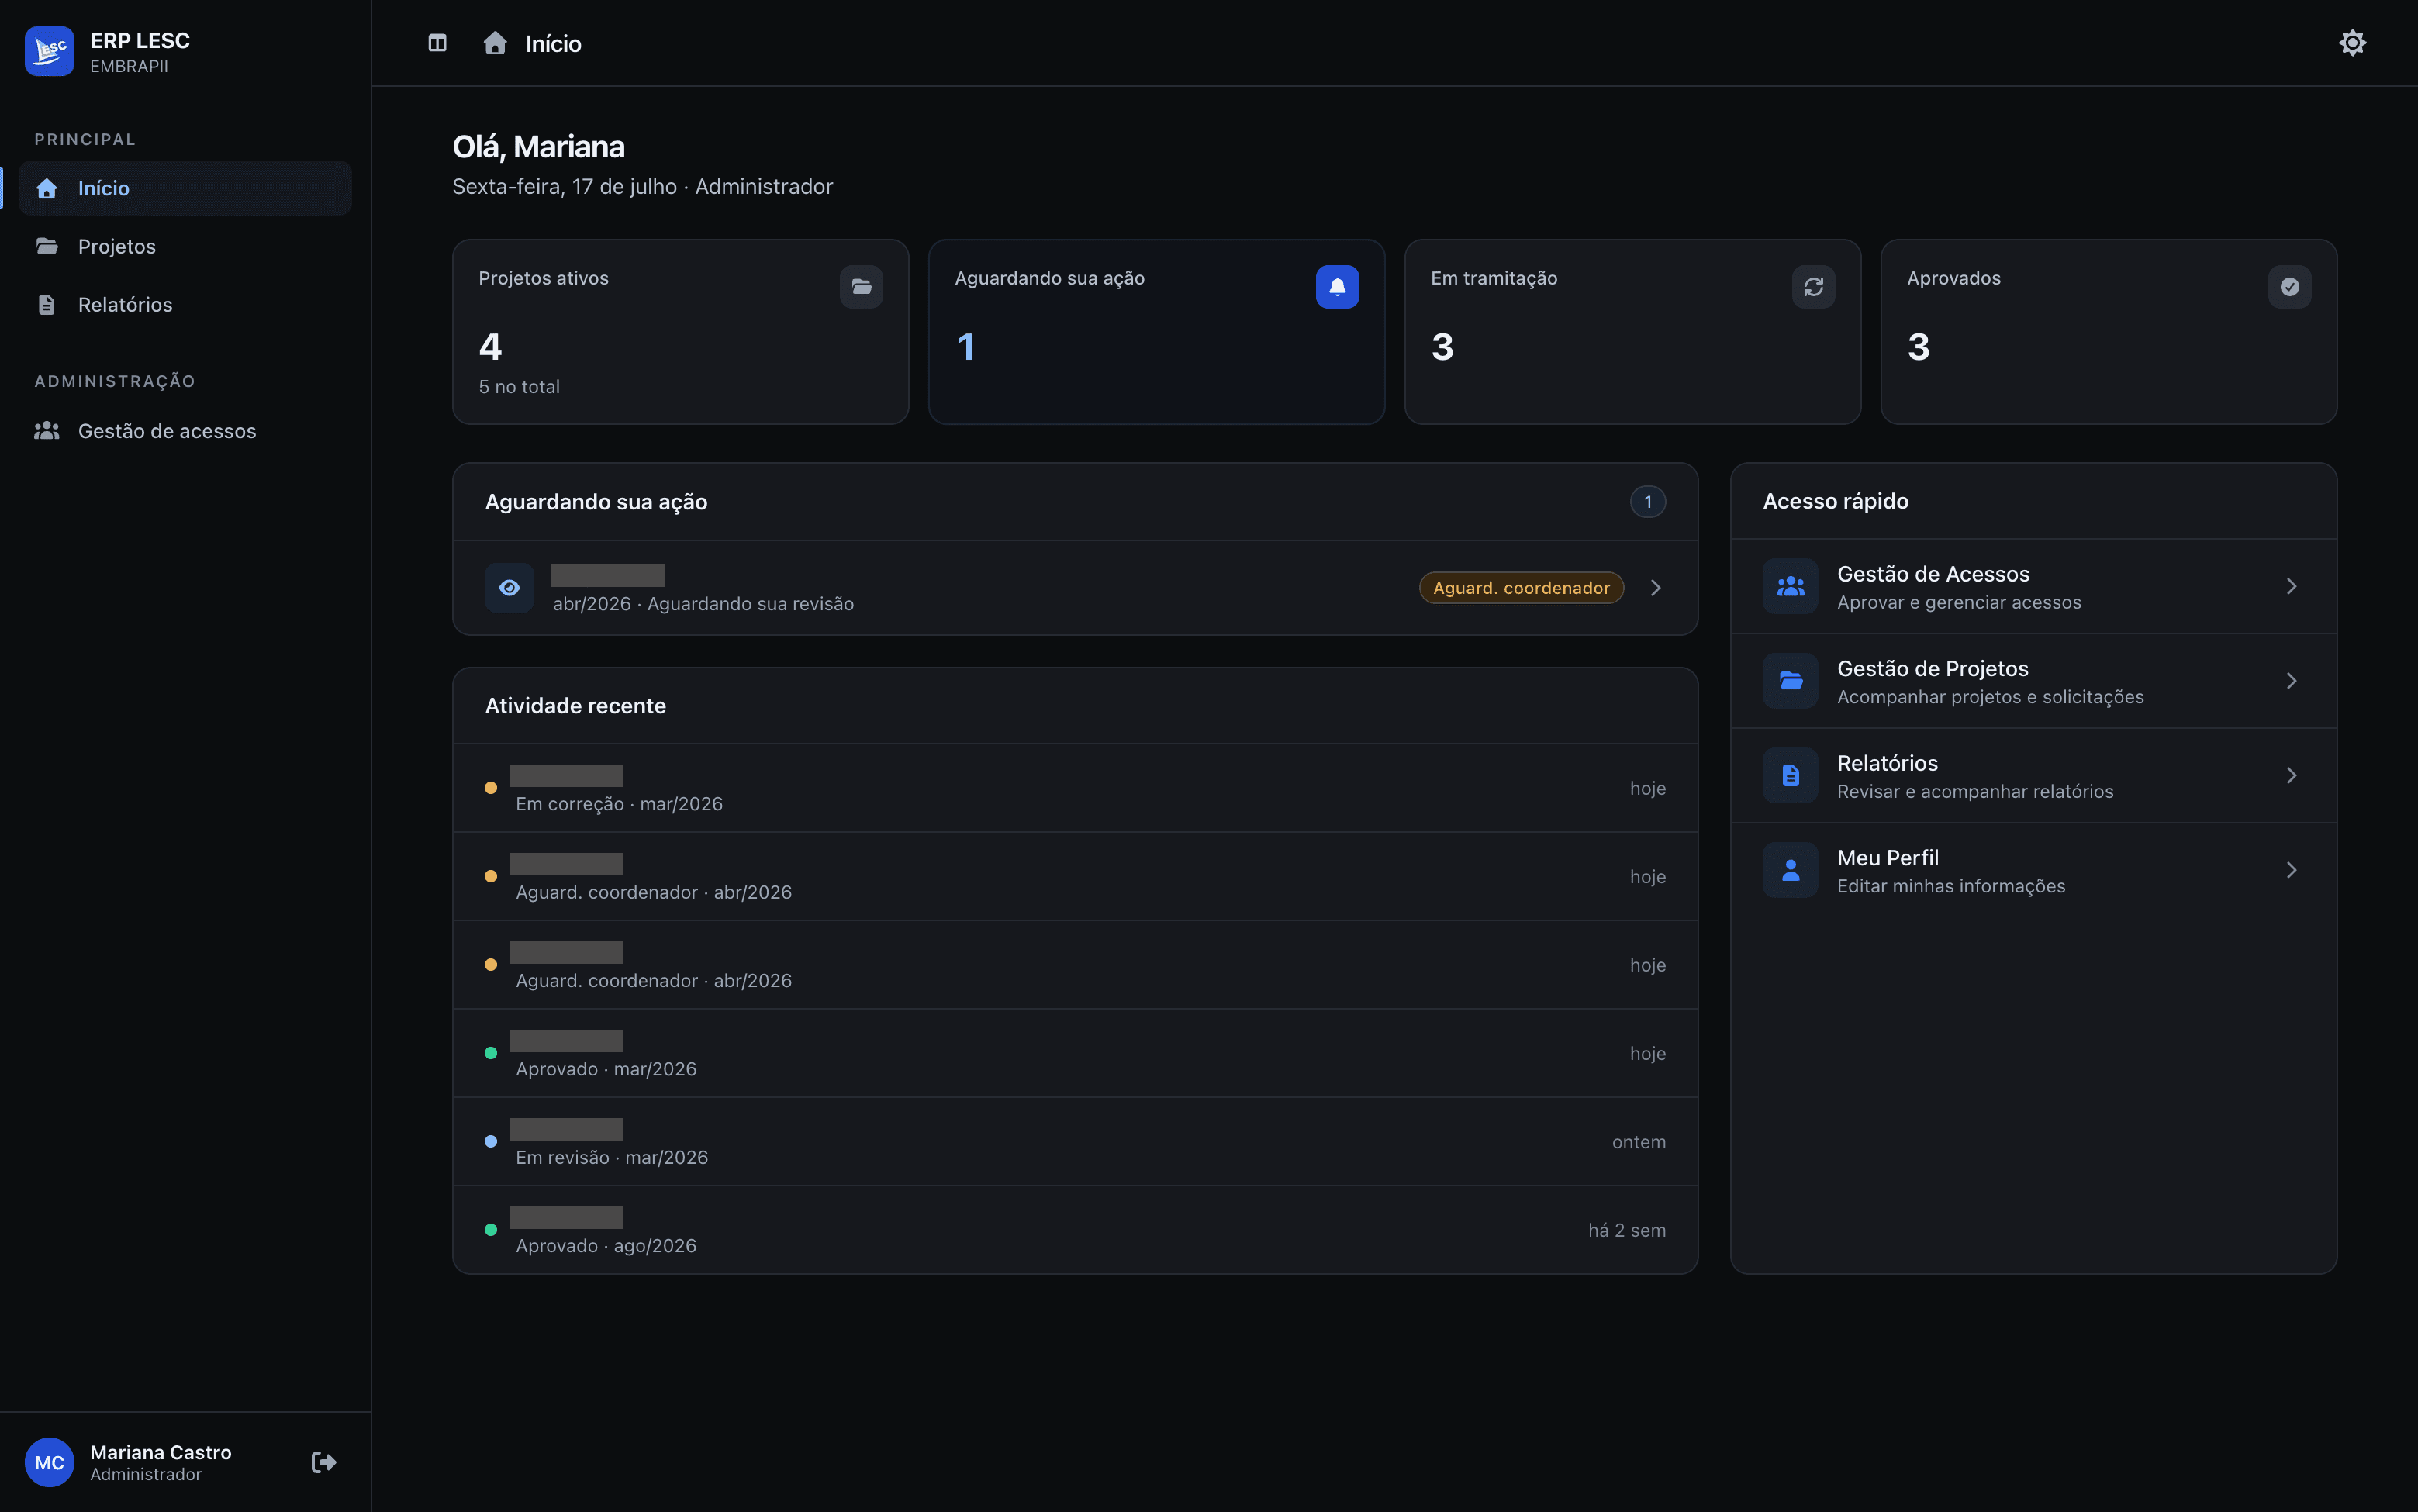This screenshot has height=1512, width=2418.
Task: Open Gestão de Acessos quick access link
Action: click(2033, 587)
